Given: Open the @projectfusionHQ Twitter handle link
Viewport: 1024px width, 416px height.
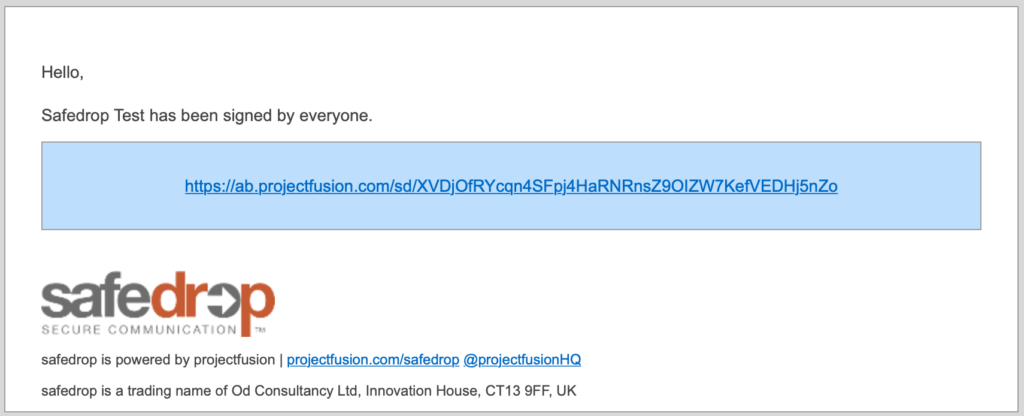Looking at the screenshot, I should [x=529, y=358].
